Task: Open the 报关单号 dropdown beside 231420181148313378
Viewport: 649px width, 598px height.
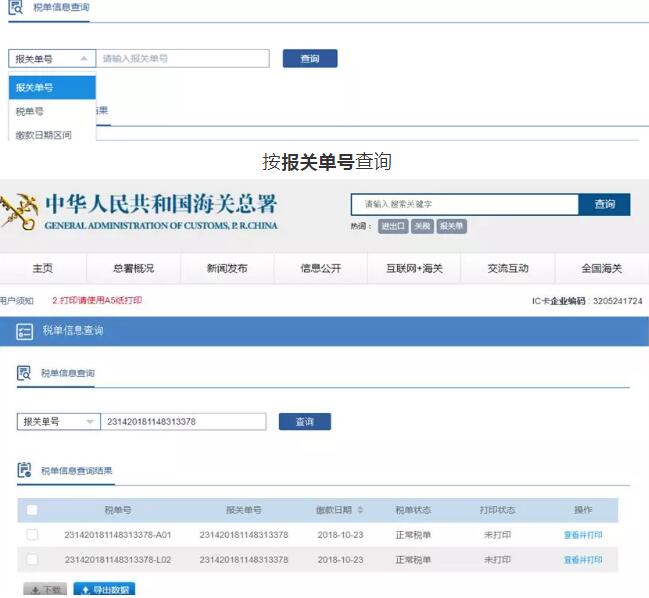Action: (59, 422)
